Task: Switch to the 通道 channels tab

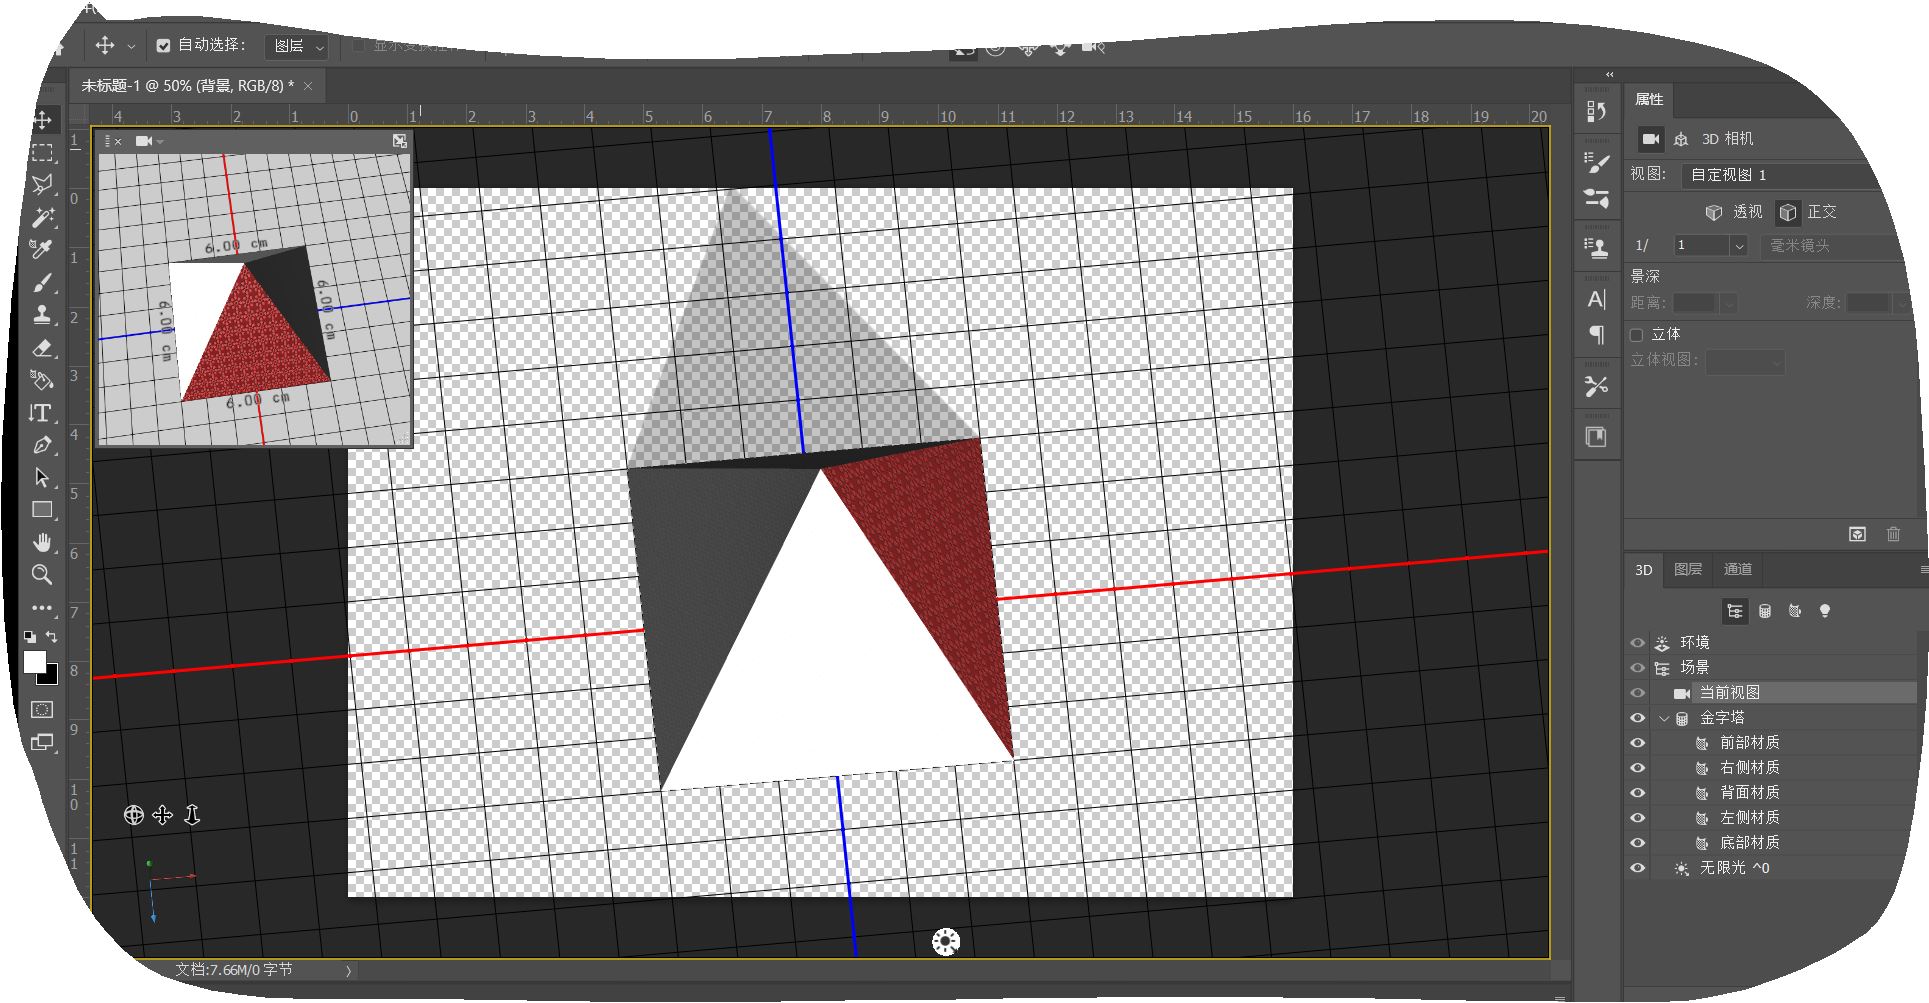Action: pyautogui.click(x=1738, y=569)
